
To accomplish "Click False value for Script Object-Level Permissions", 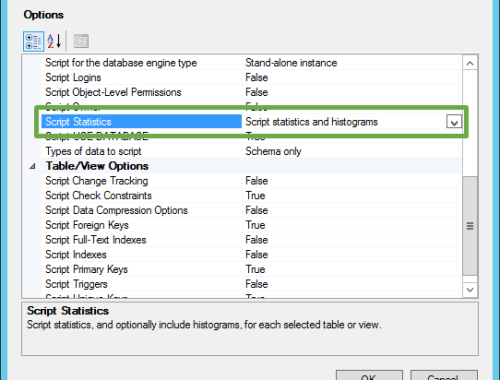I will tap(257, 92).
